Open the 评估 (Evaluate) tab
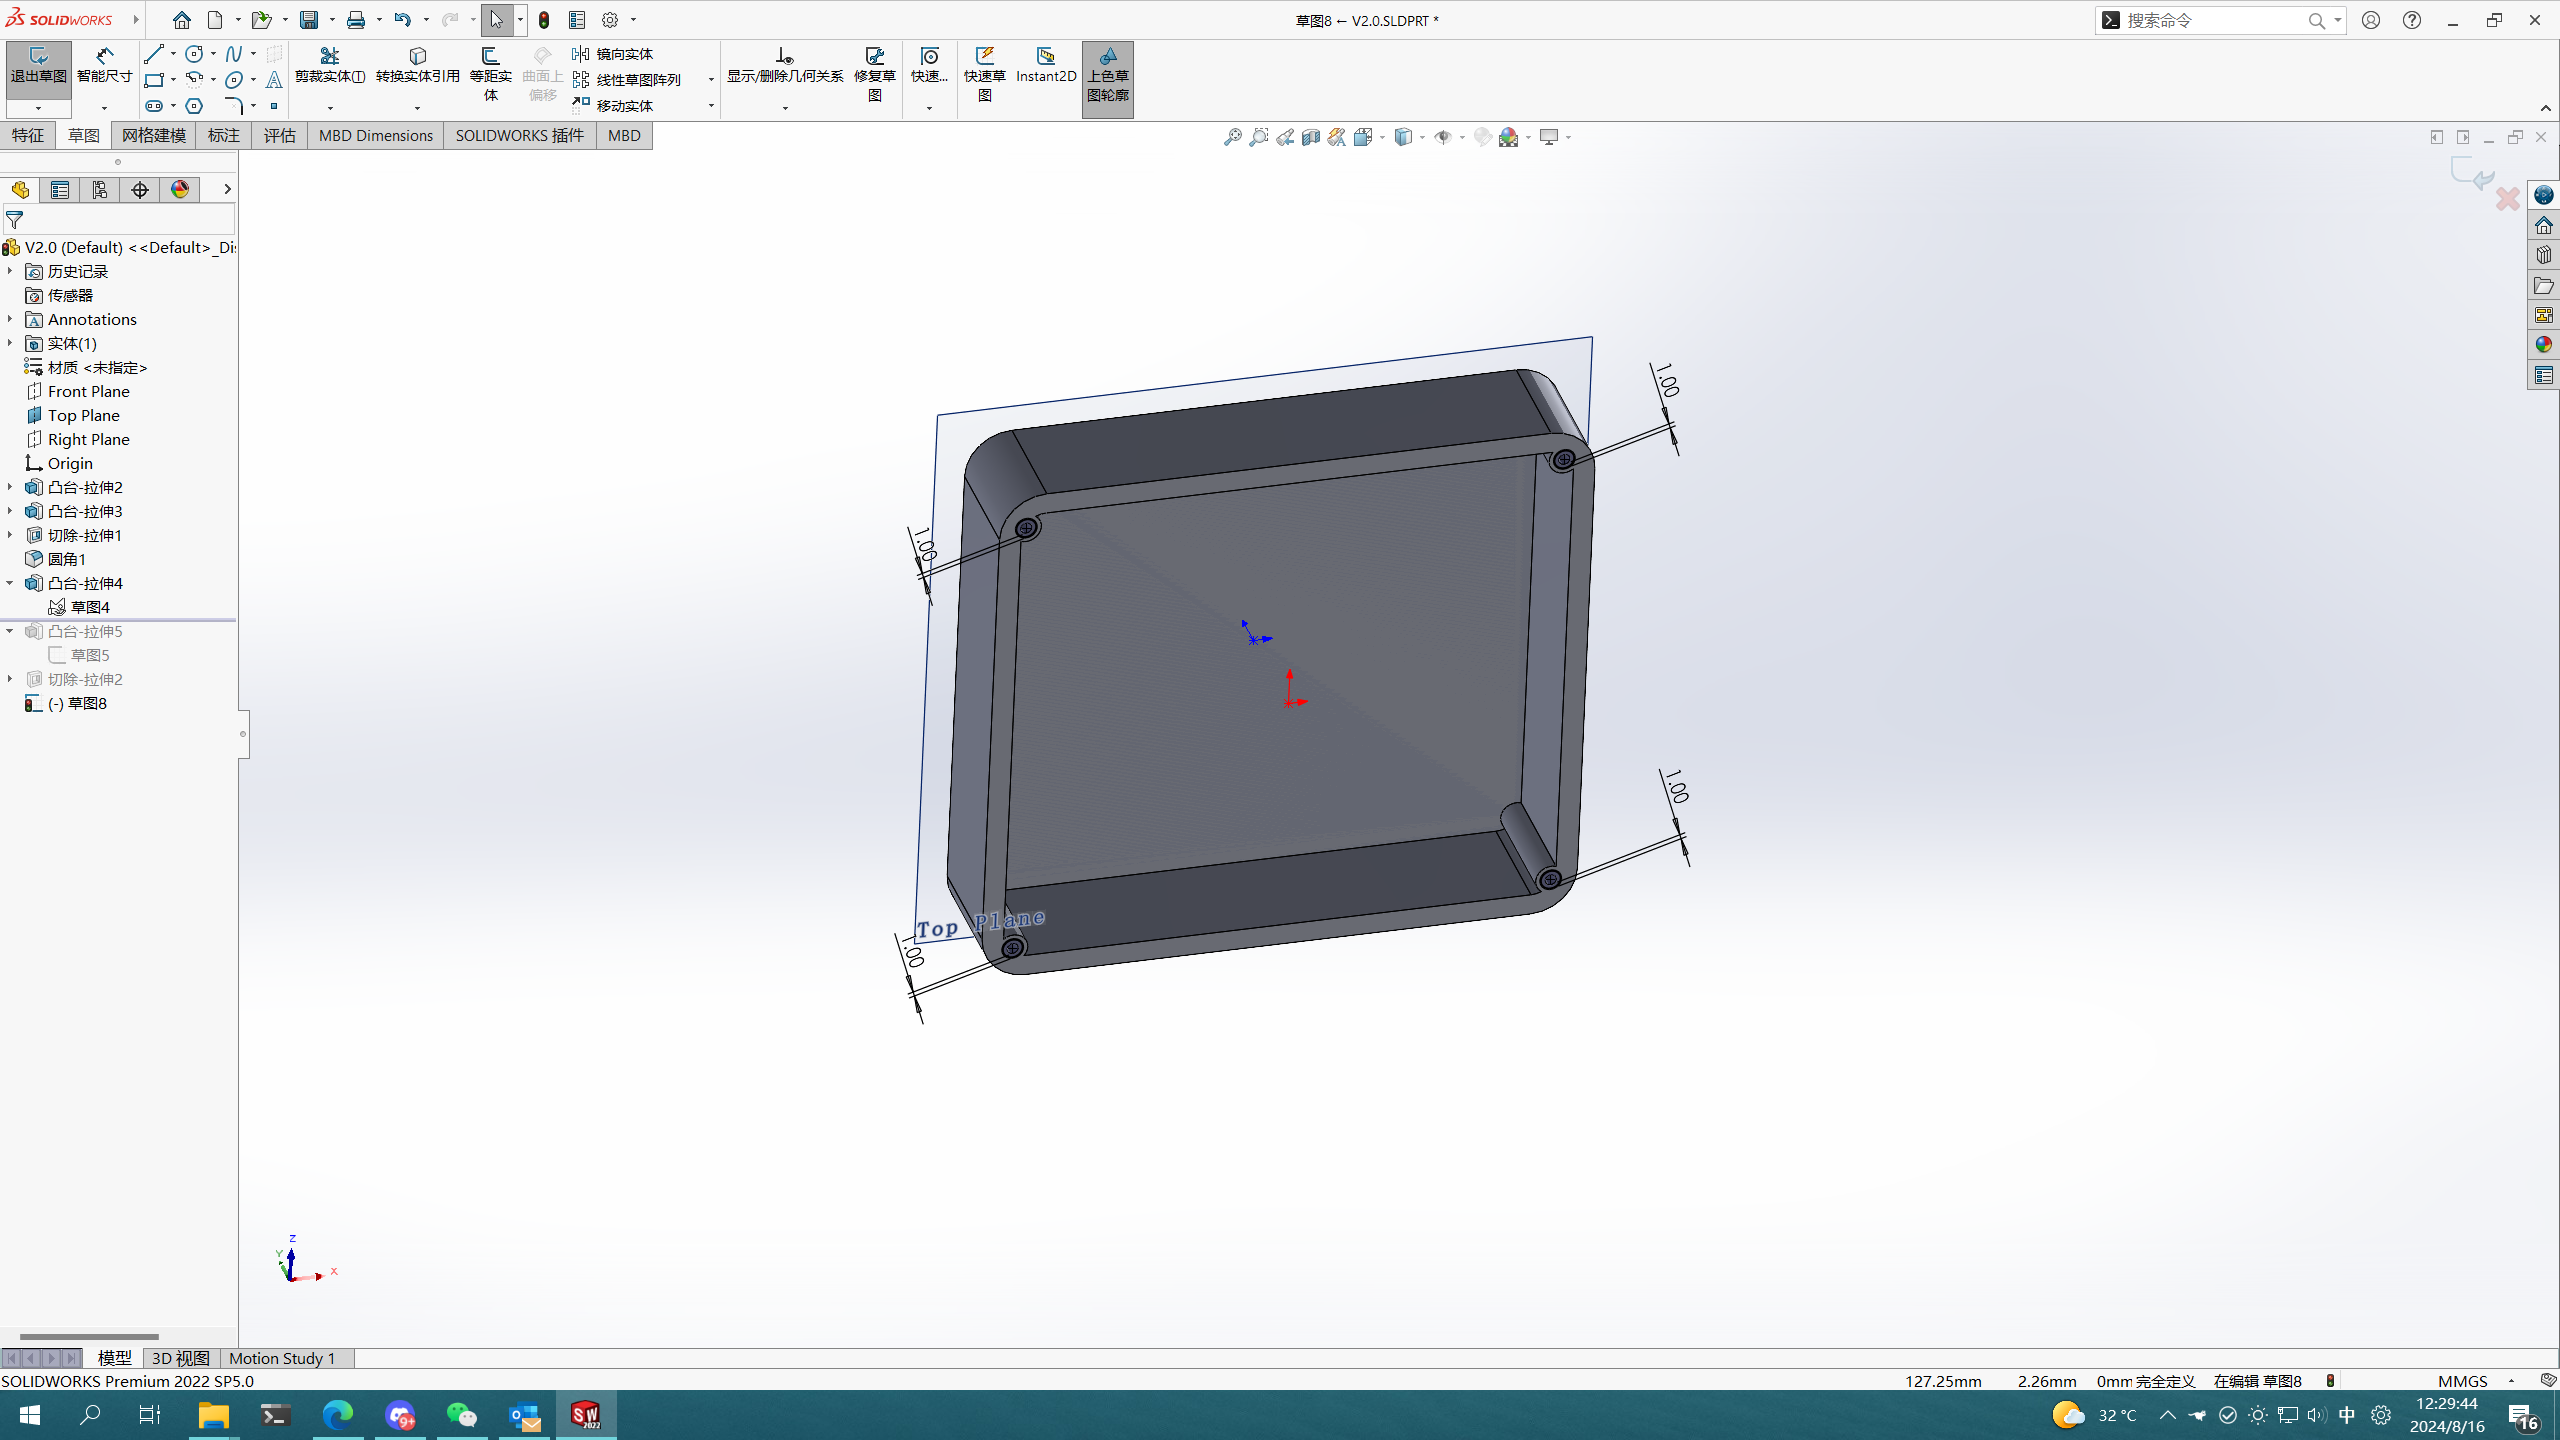This screenshot has width=2560, height=1440. [279, 135]
